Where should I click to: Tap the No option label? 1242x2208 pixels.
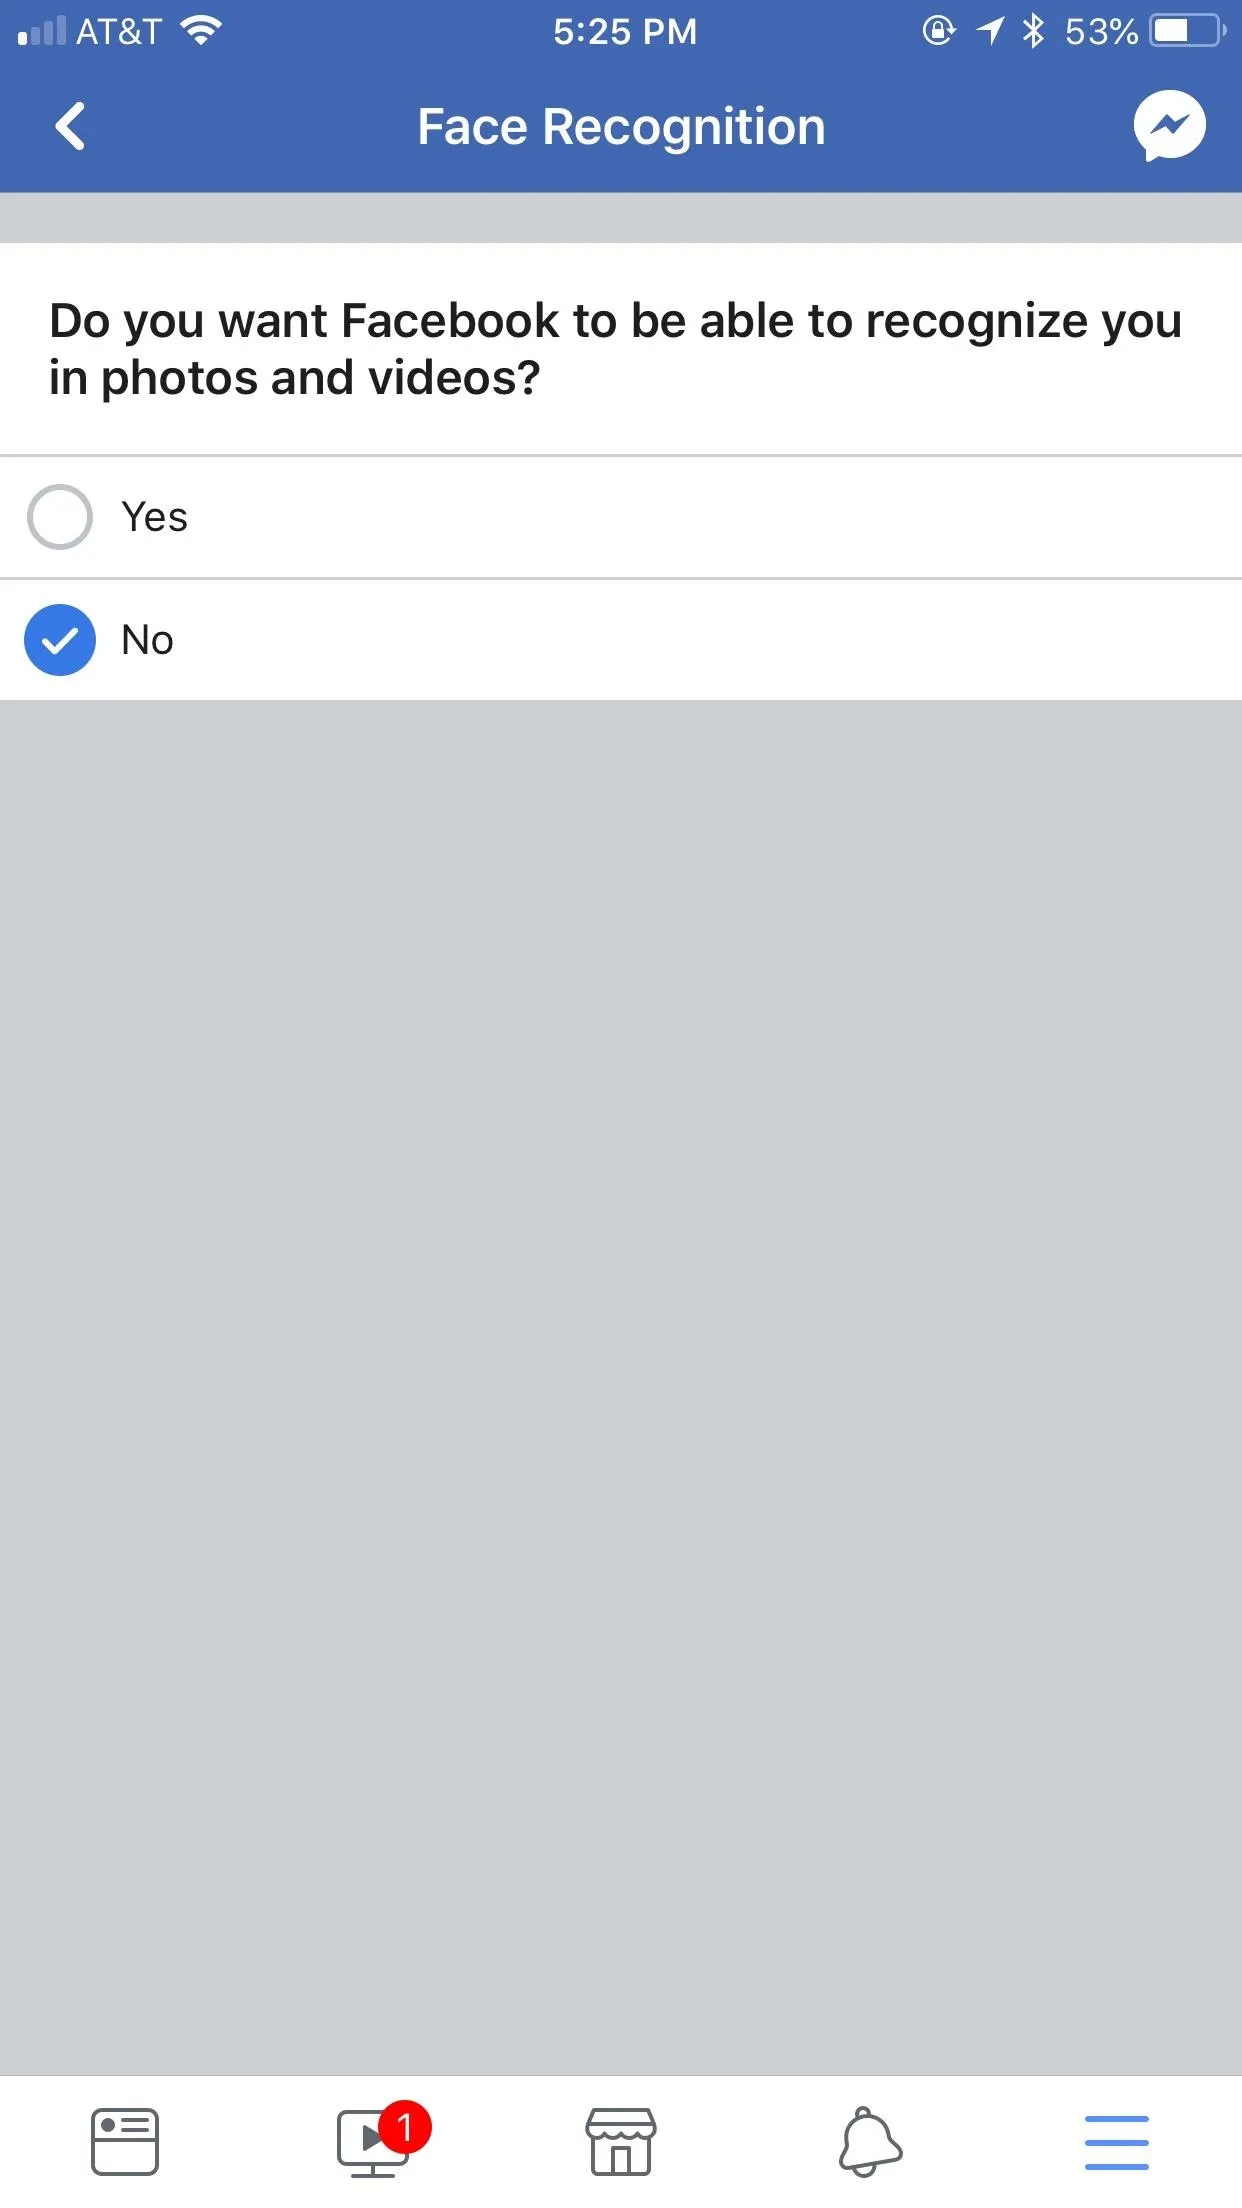[147, 640]
